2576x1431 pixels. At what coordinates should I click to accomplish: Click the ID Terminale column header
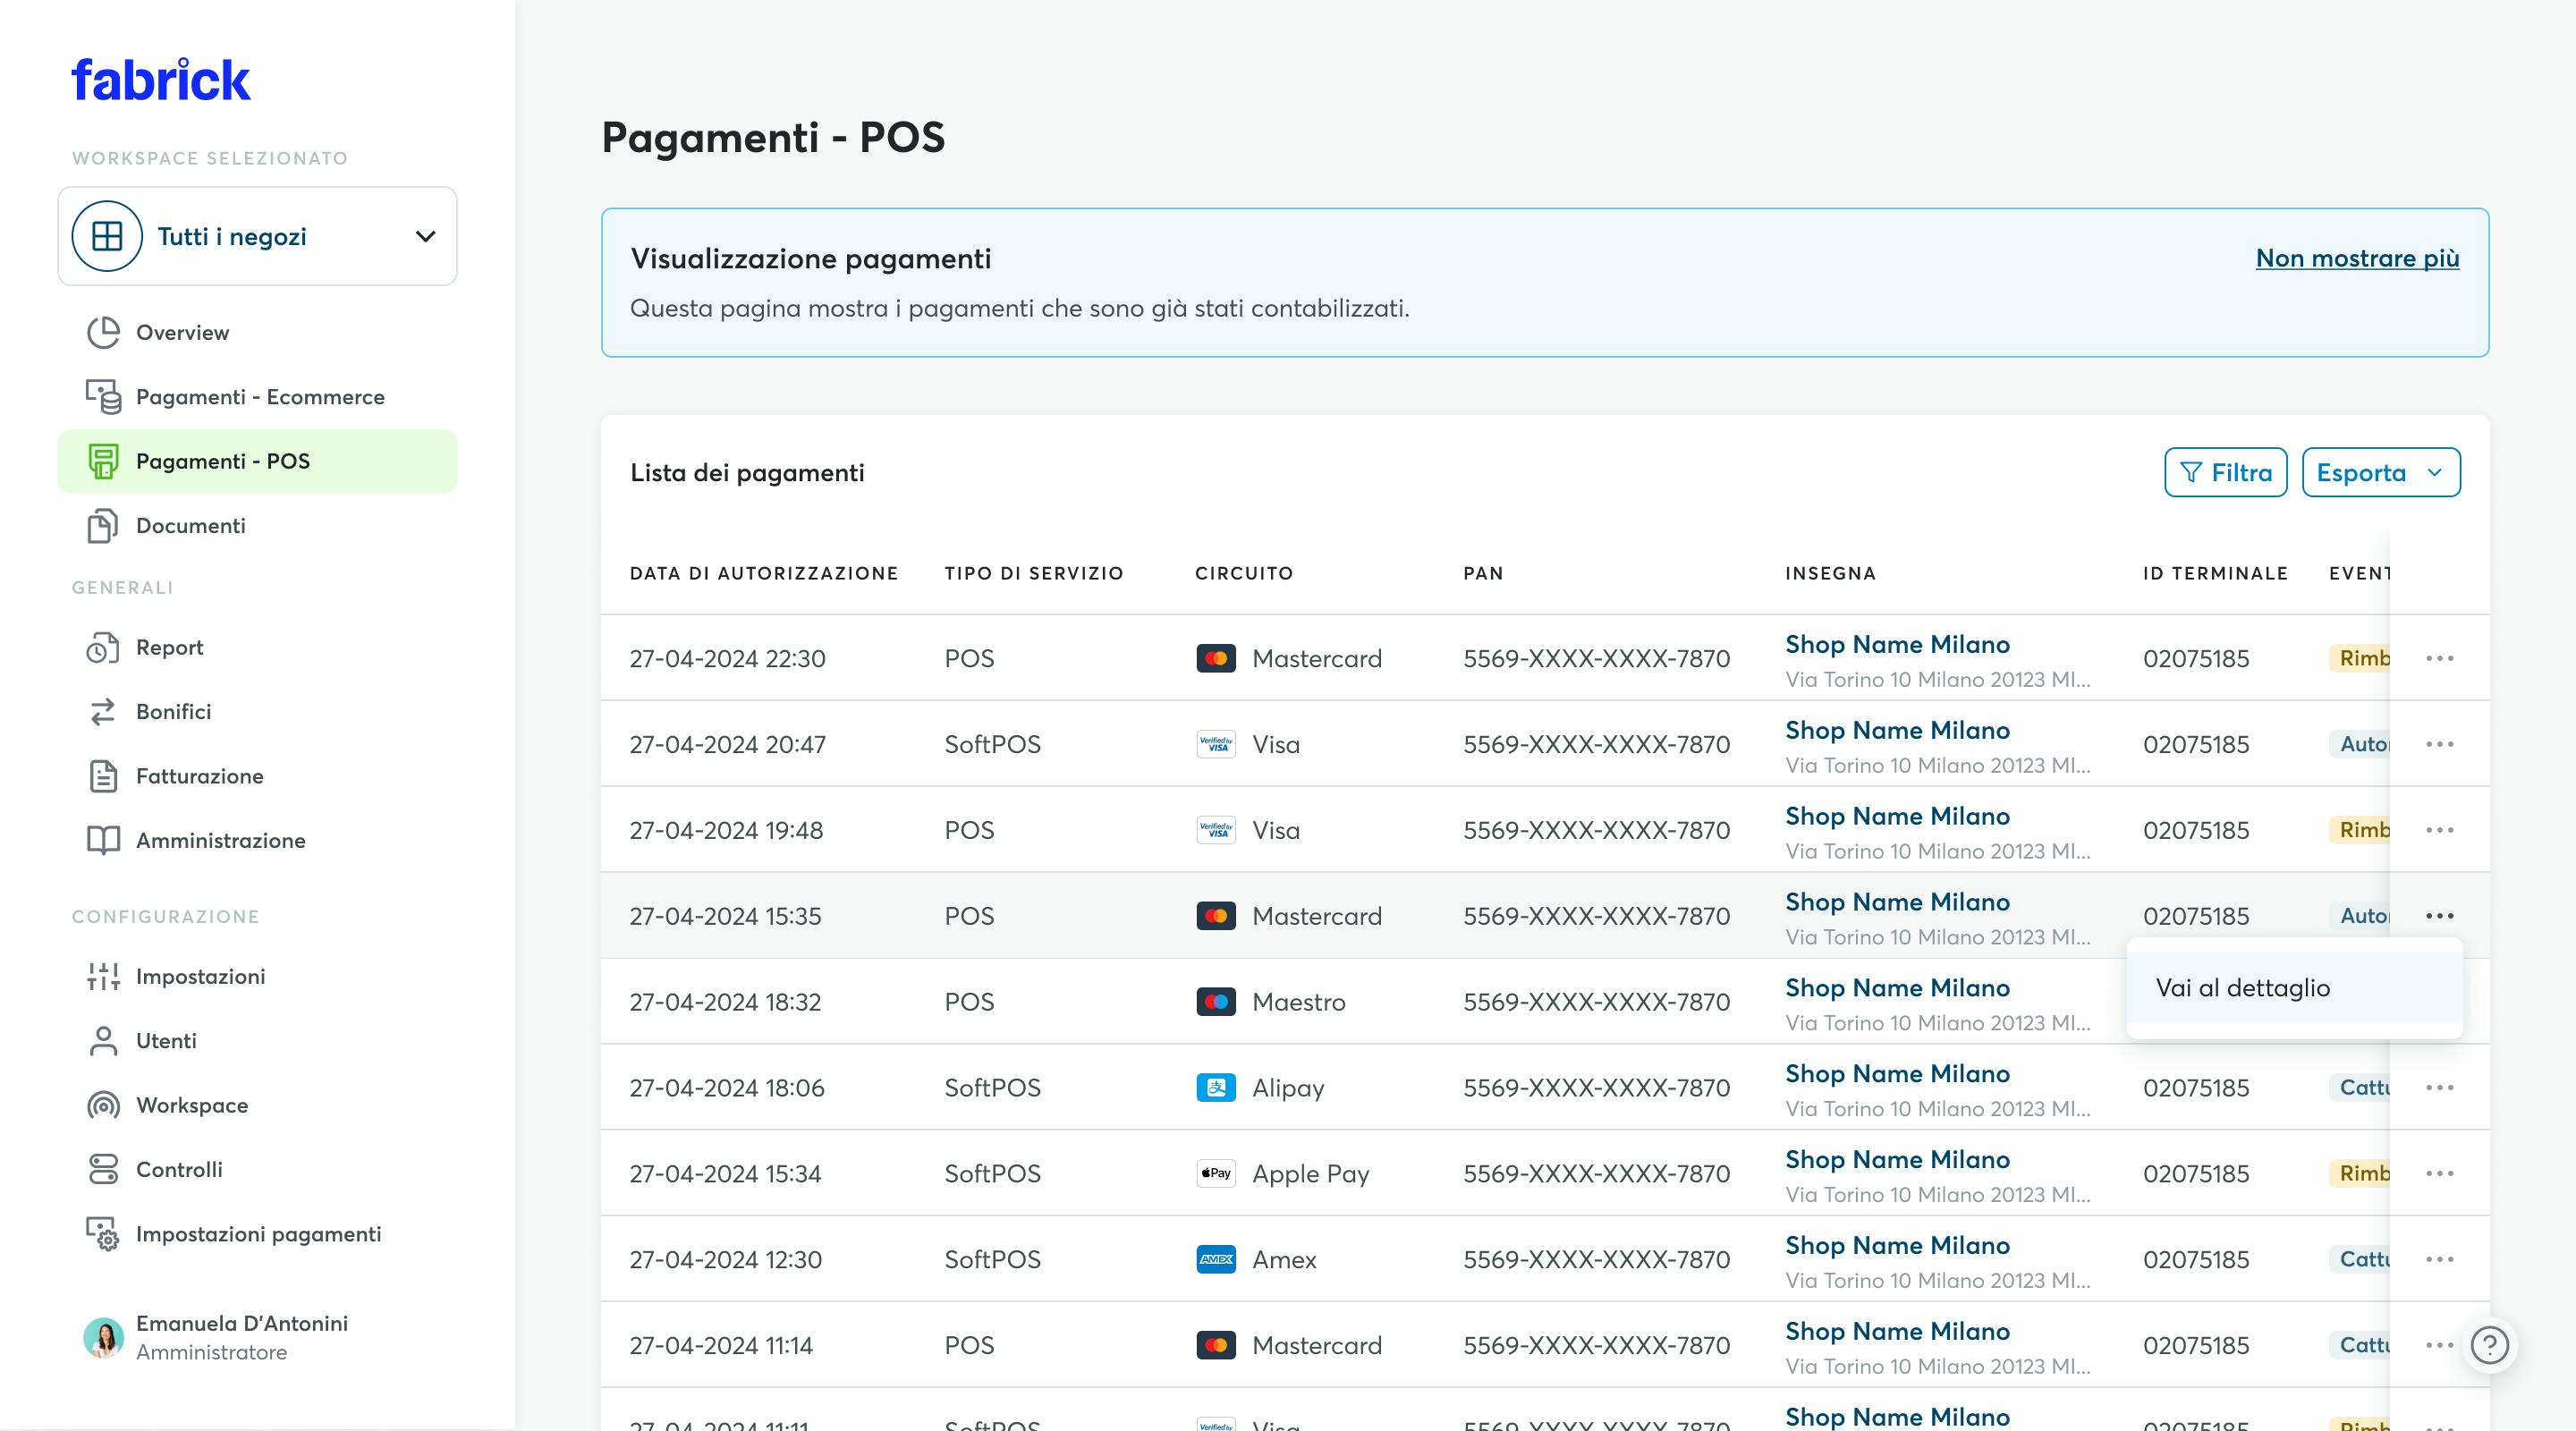(x=2215, y=574)
